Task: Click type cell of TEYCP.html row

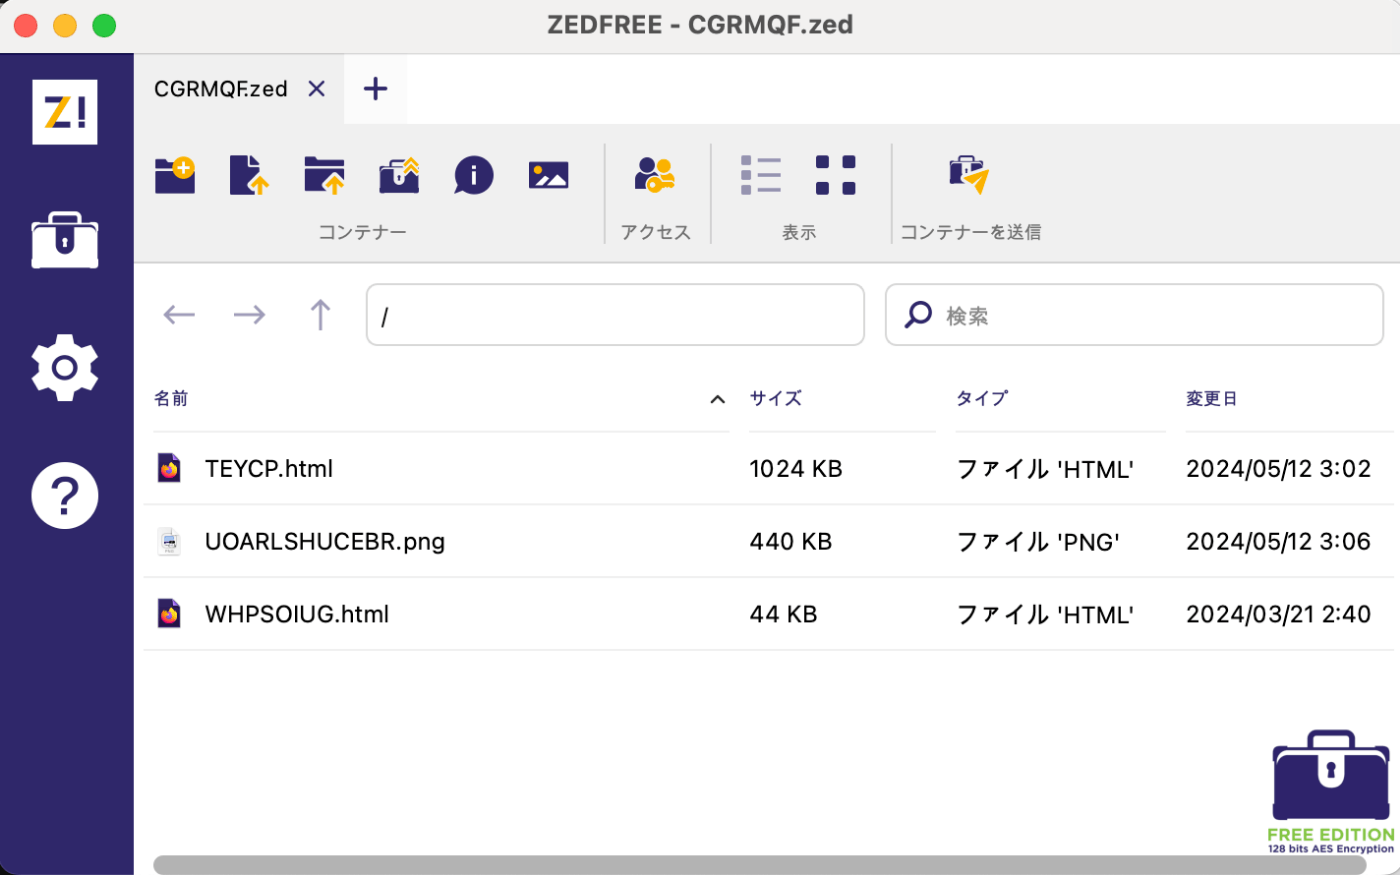Action: (1045, 468)
